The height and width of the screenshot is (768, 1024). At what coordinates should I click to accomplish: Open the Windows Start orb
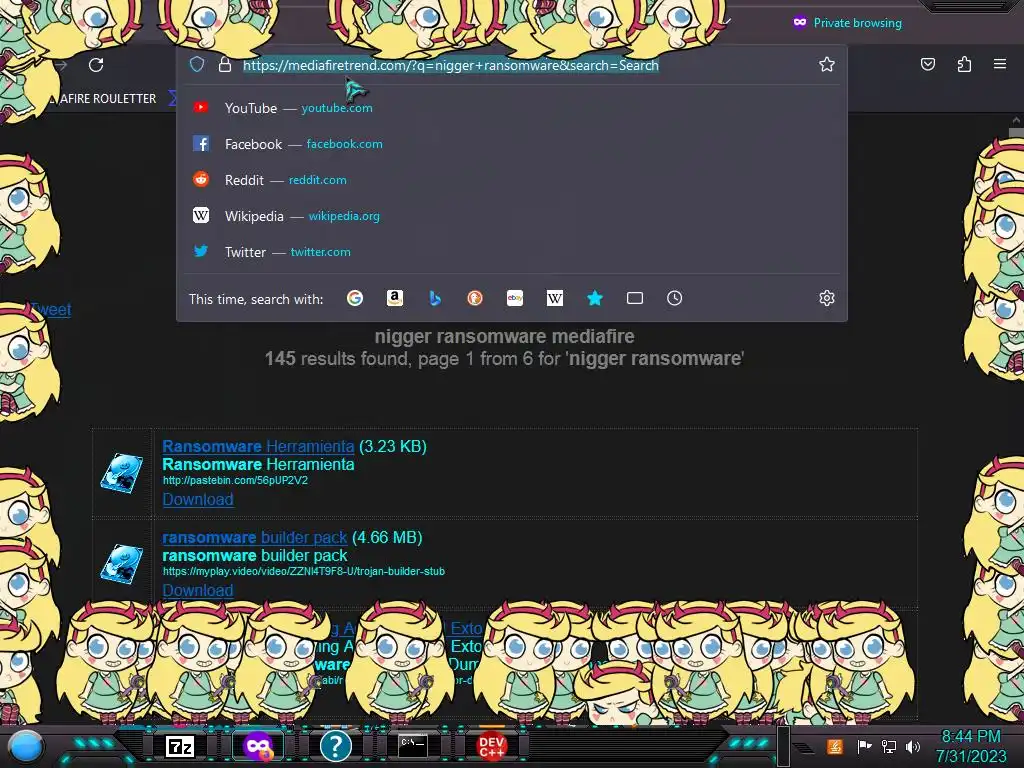pyautogui.click(x=26, y=746)
